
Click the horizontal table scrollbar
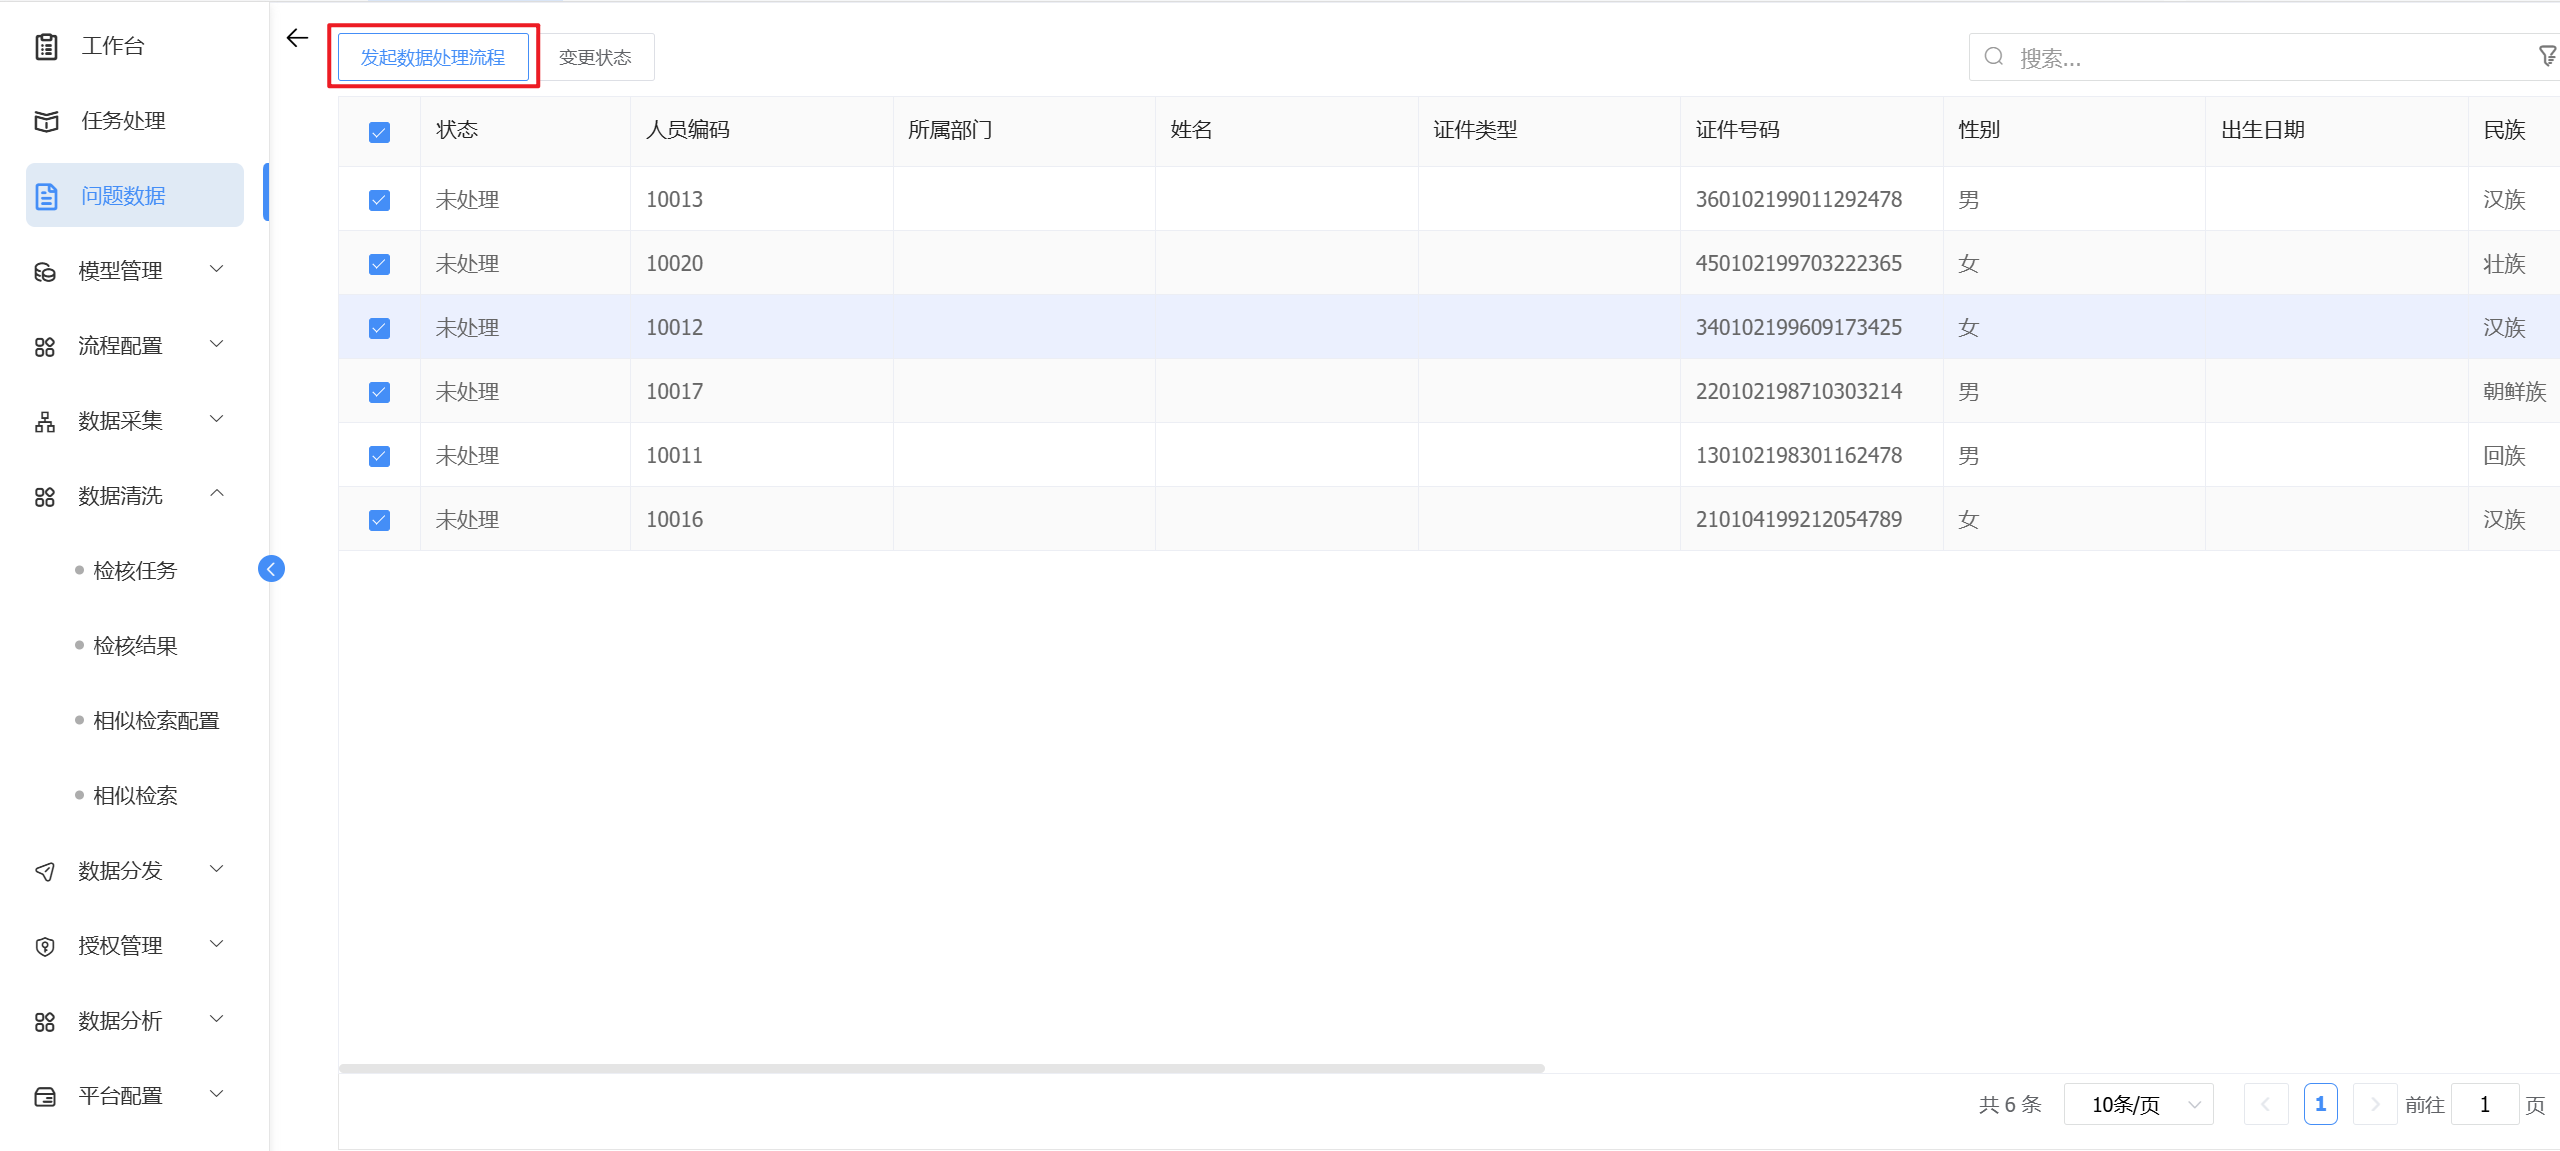point(941,1069)
